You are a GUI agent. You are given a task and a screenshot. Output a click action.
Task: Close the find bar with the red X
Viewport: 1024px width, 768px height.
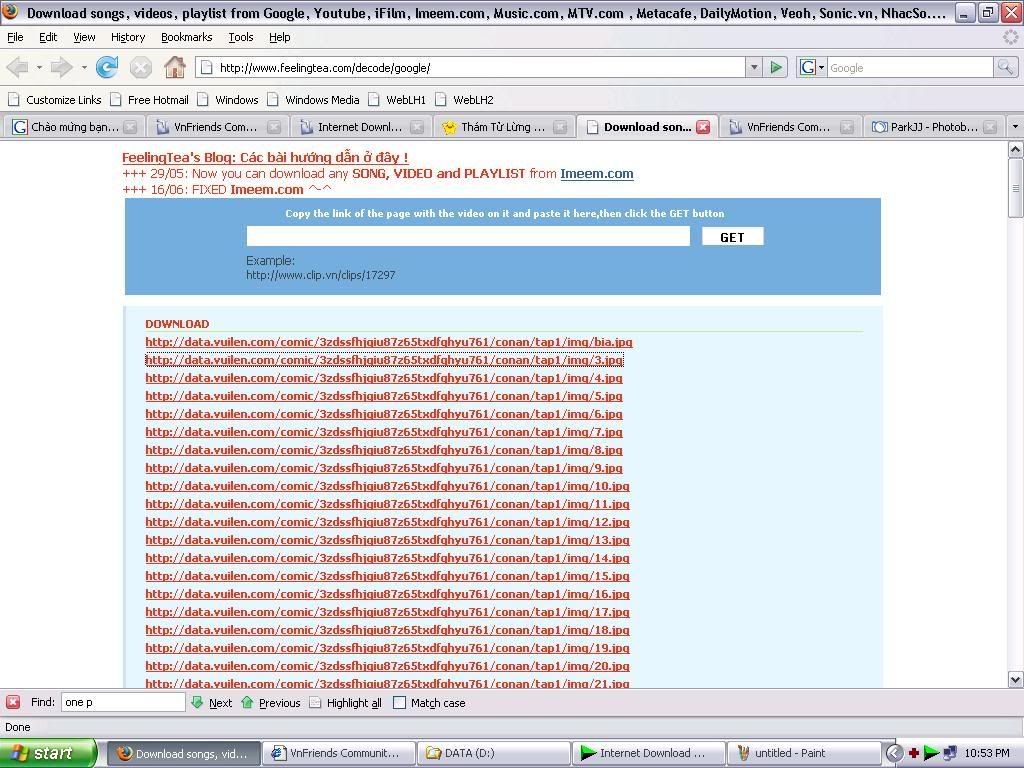tap(13, 702)
